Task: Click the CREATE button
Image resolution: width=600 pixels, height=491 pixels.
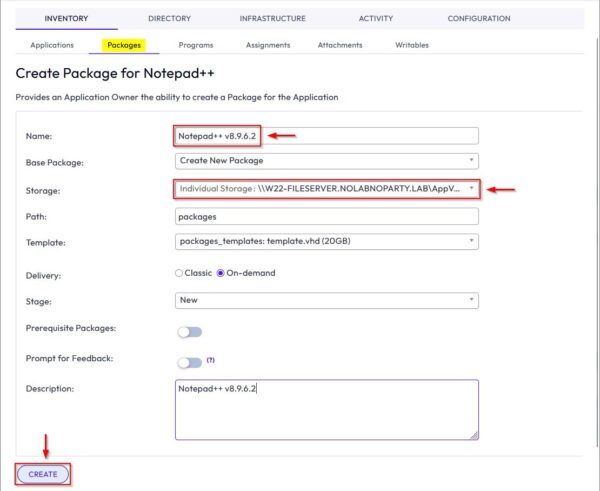Action: click(43, 474)
